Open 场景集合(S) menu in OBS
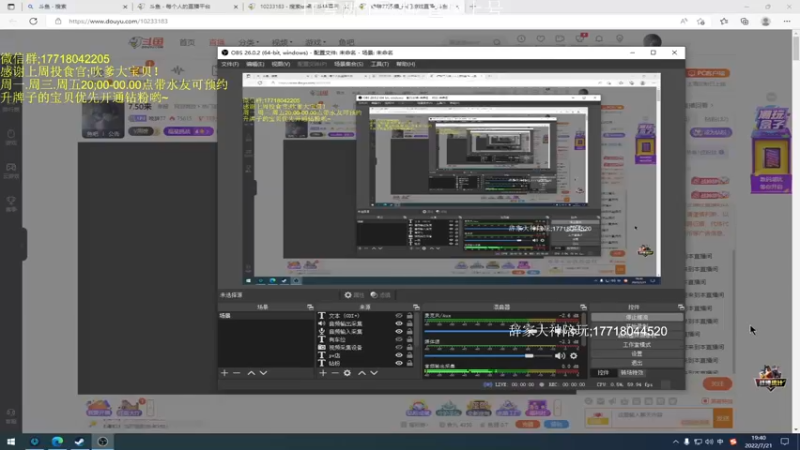 coord(348,64)
